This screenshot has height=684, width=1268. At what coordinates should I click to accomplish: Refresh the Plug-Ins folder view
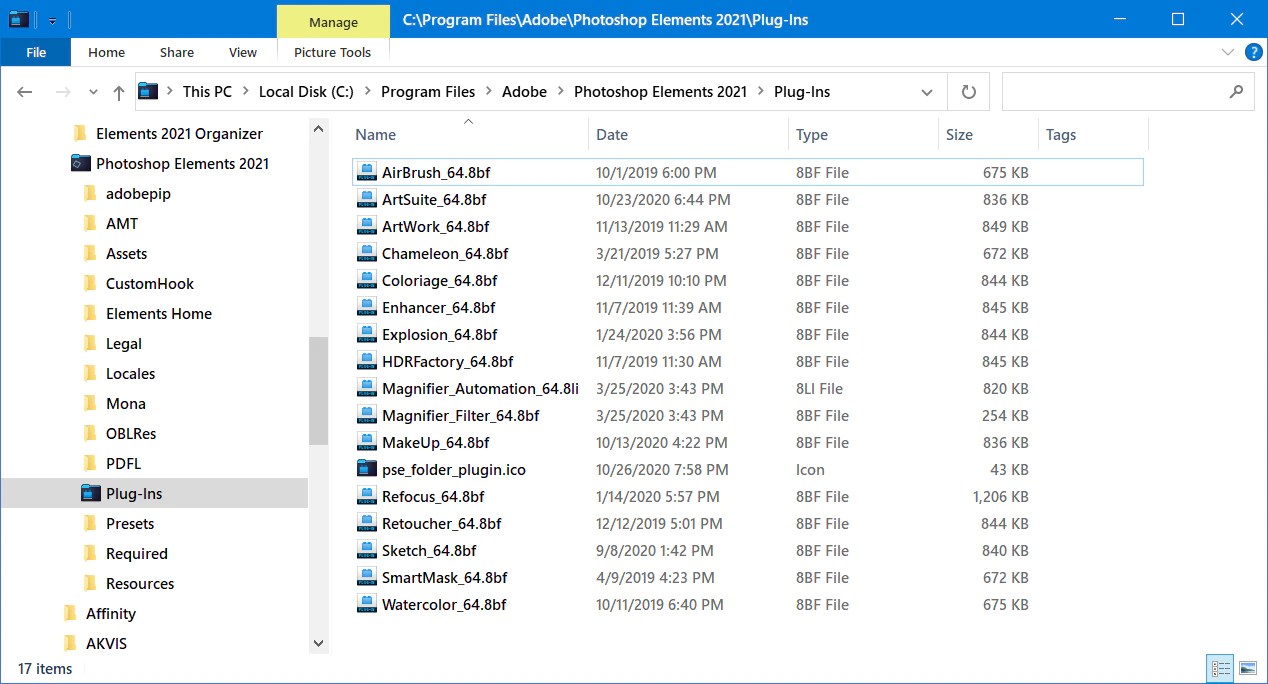point(968,92)
